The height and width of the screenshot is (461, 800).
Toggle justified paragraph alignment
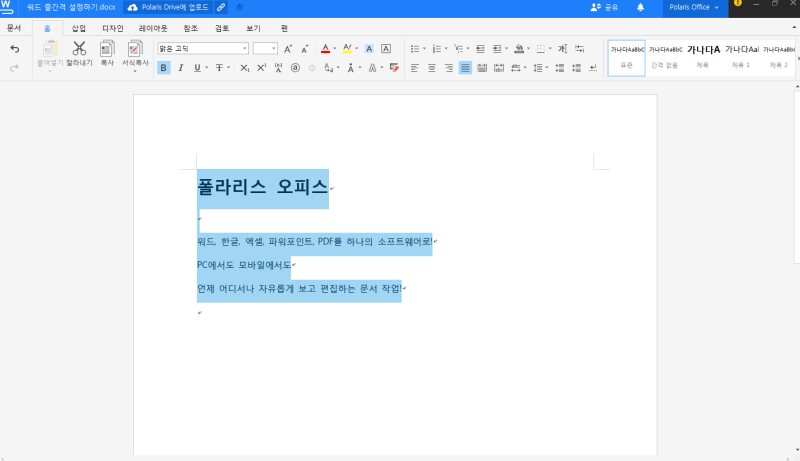(465, 68)
